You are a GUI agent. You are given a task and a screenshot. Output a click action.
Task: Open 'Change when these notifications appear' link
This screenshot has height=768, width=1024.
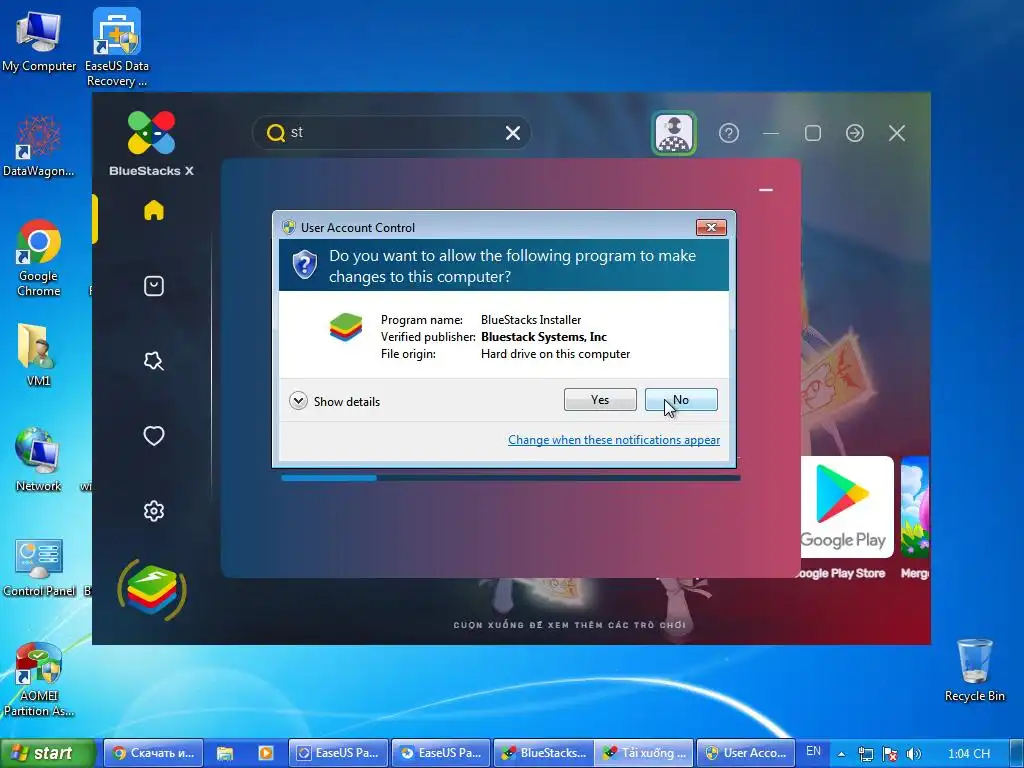[614, 440]
